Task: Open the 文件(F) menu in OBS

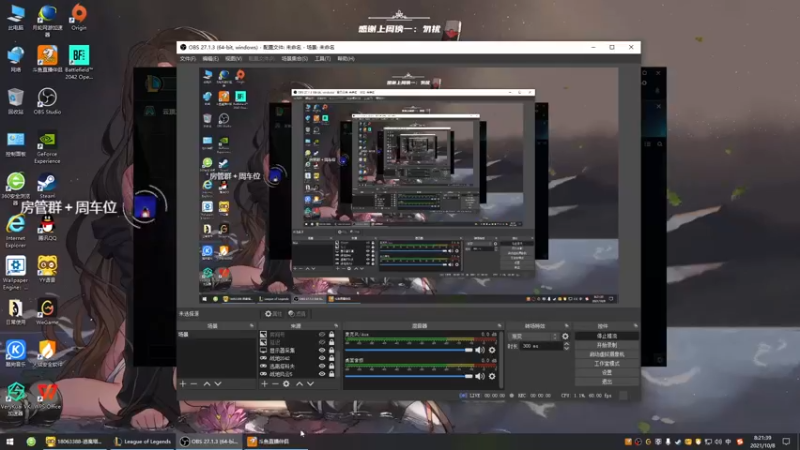Action: click(188, 59)
